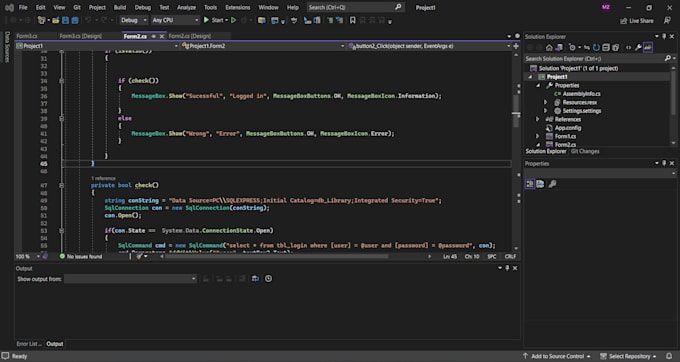Screen dimensions: 680x362
Task: Open Project1 navigation dropdown in editor
Action: click(x=97, y=46)
